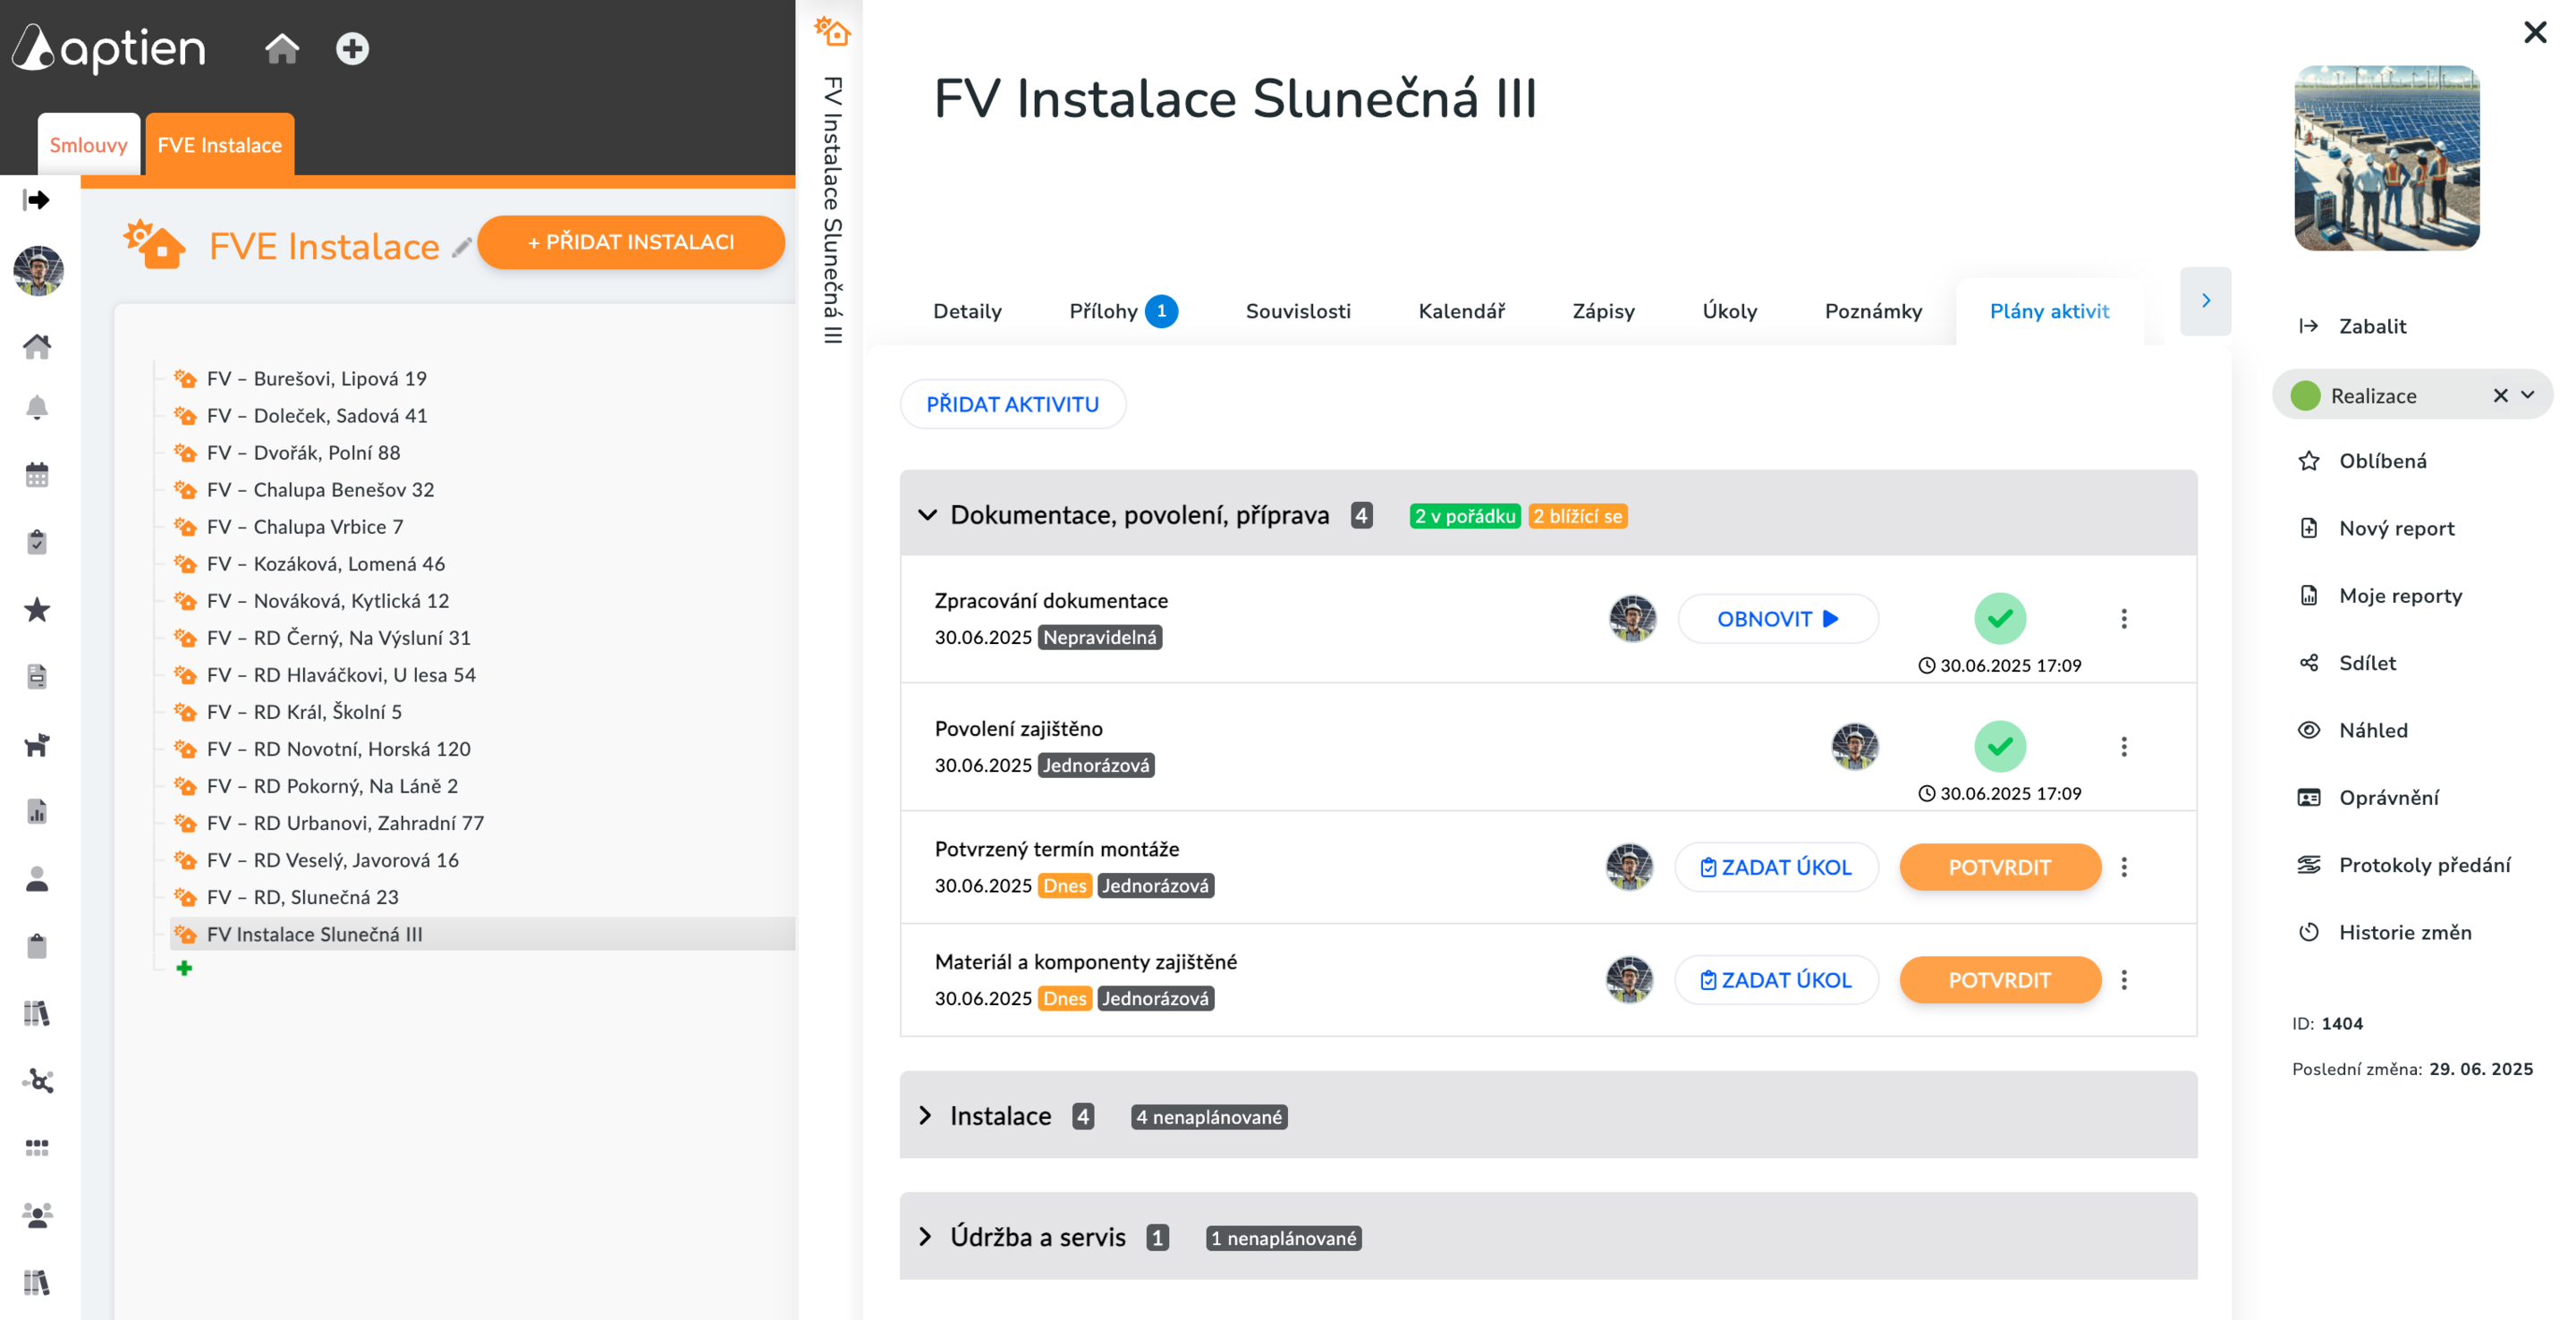2576x1320 pixels.
Task: Open Historie změn
Action: (x=2383, y=932)
